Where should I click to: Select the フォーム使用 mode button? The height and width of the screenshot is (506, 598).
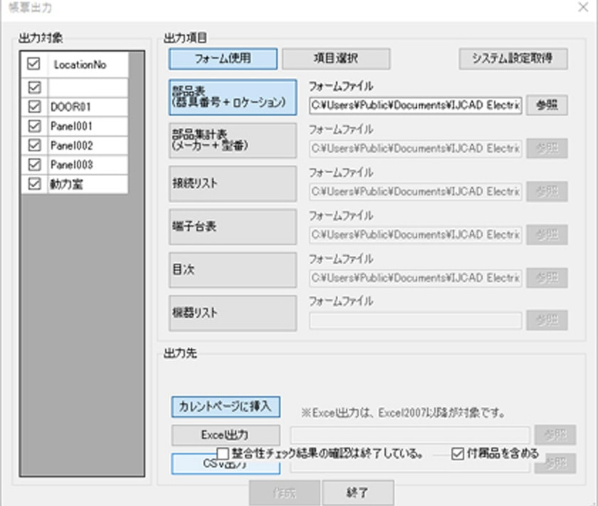point(223,59)
